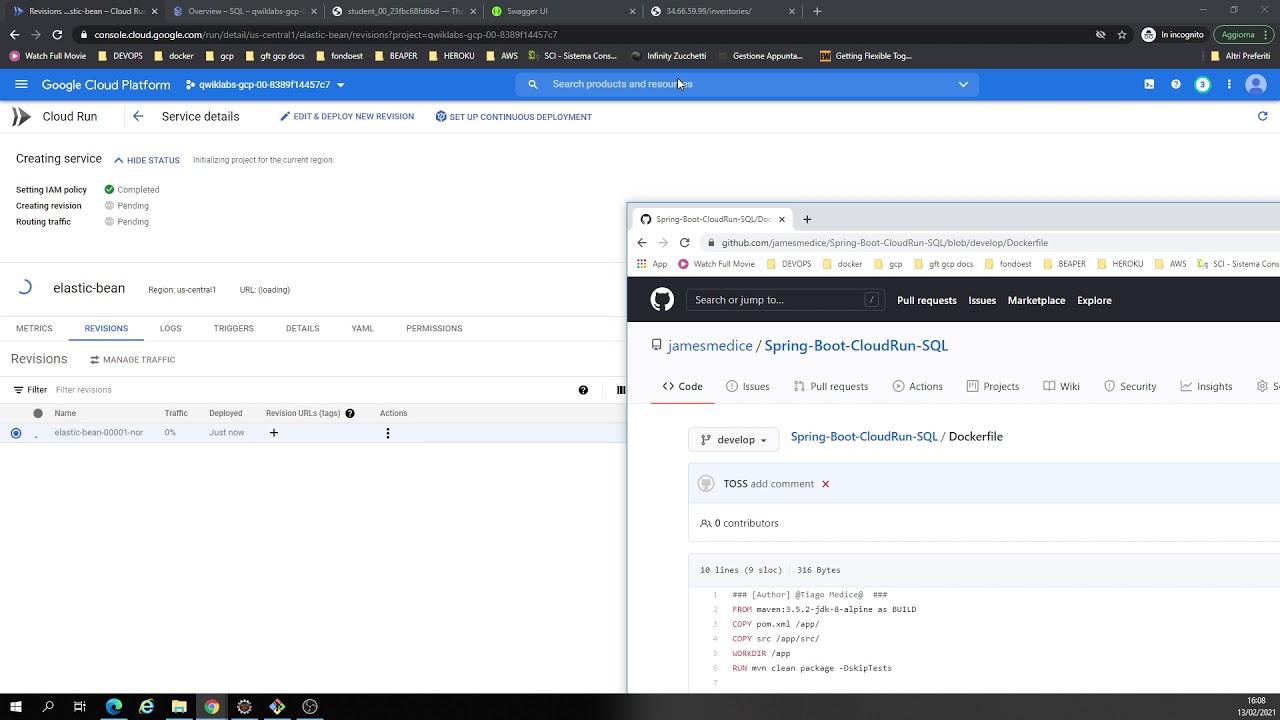Image resolution: width=1280 pixels, height=720 pixels.
Task: Expand the search bar dropdown arrow
Action: (963, 84)
